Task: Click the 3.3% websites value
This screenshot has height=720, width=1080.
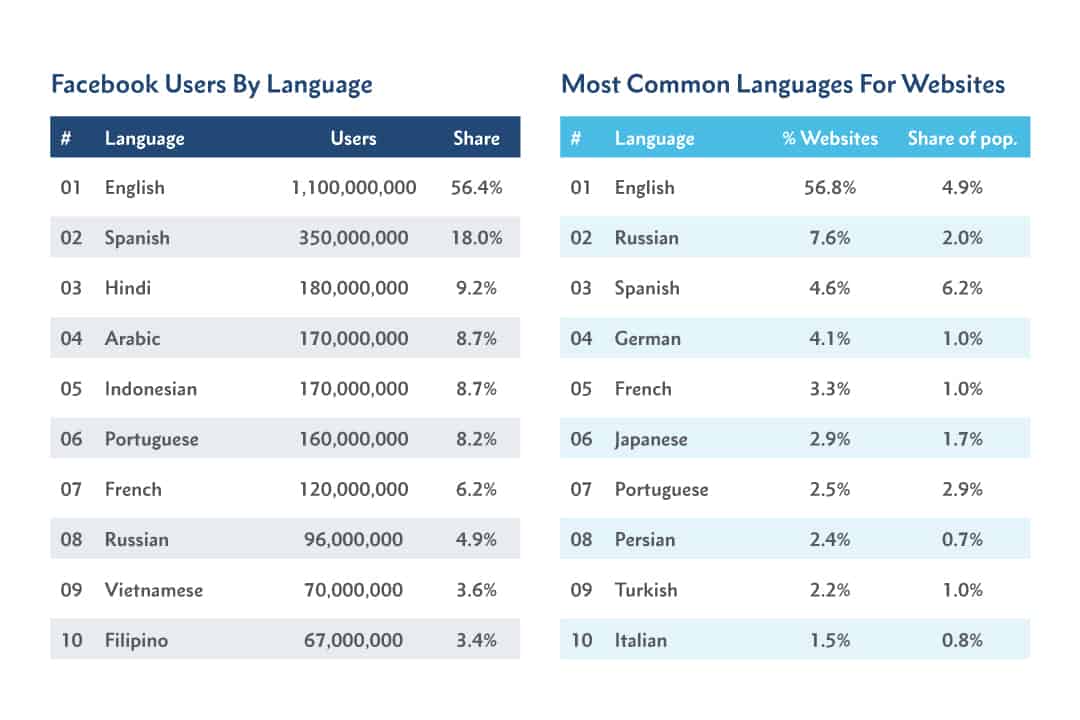Action: coord(830,389)
